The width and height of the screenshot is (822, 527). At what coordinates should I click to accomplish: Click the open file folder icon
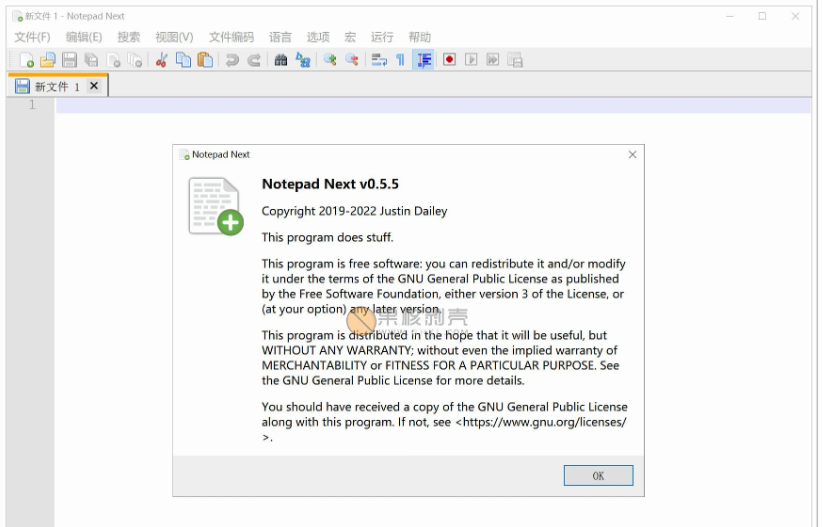(x=48, y=60)
